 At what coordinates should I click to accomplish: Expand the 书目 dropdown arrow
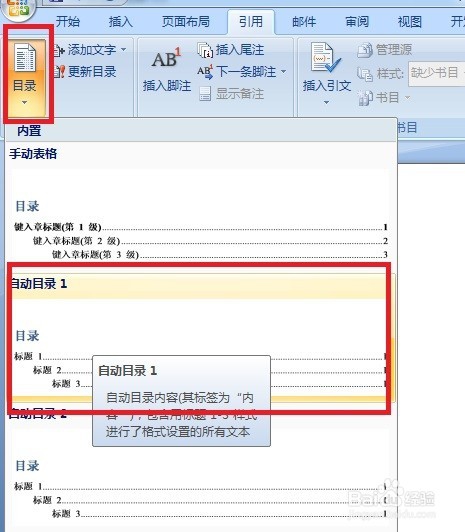(x=408, y=98)
